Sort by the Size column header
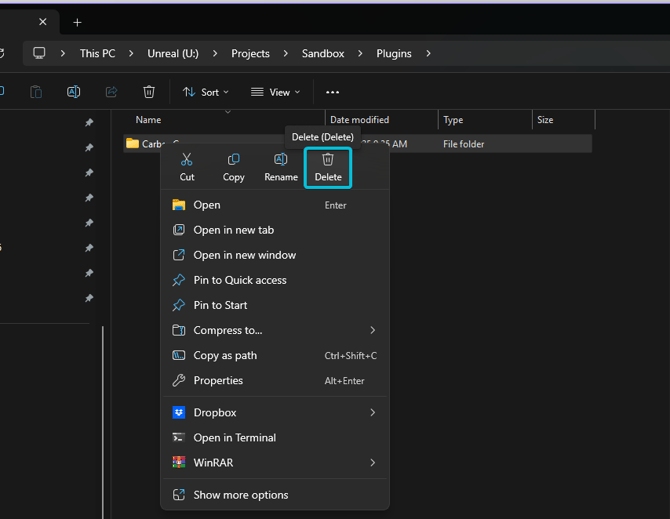This screenshot has width=670, height=519. (545, 120)
